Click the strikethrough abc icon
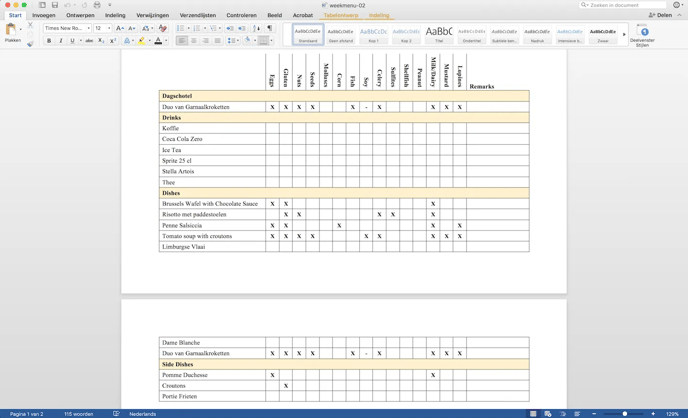This screenshot has height=418, width=688. 88,41
